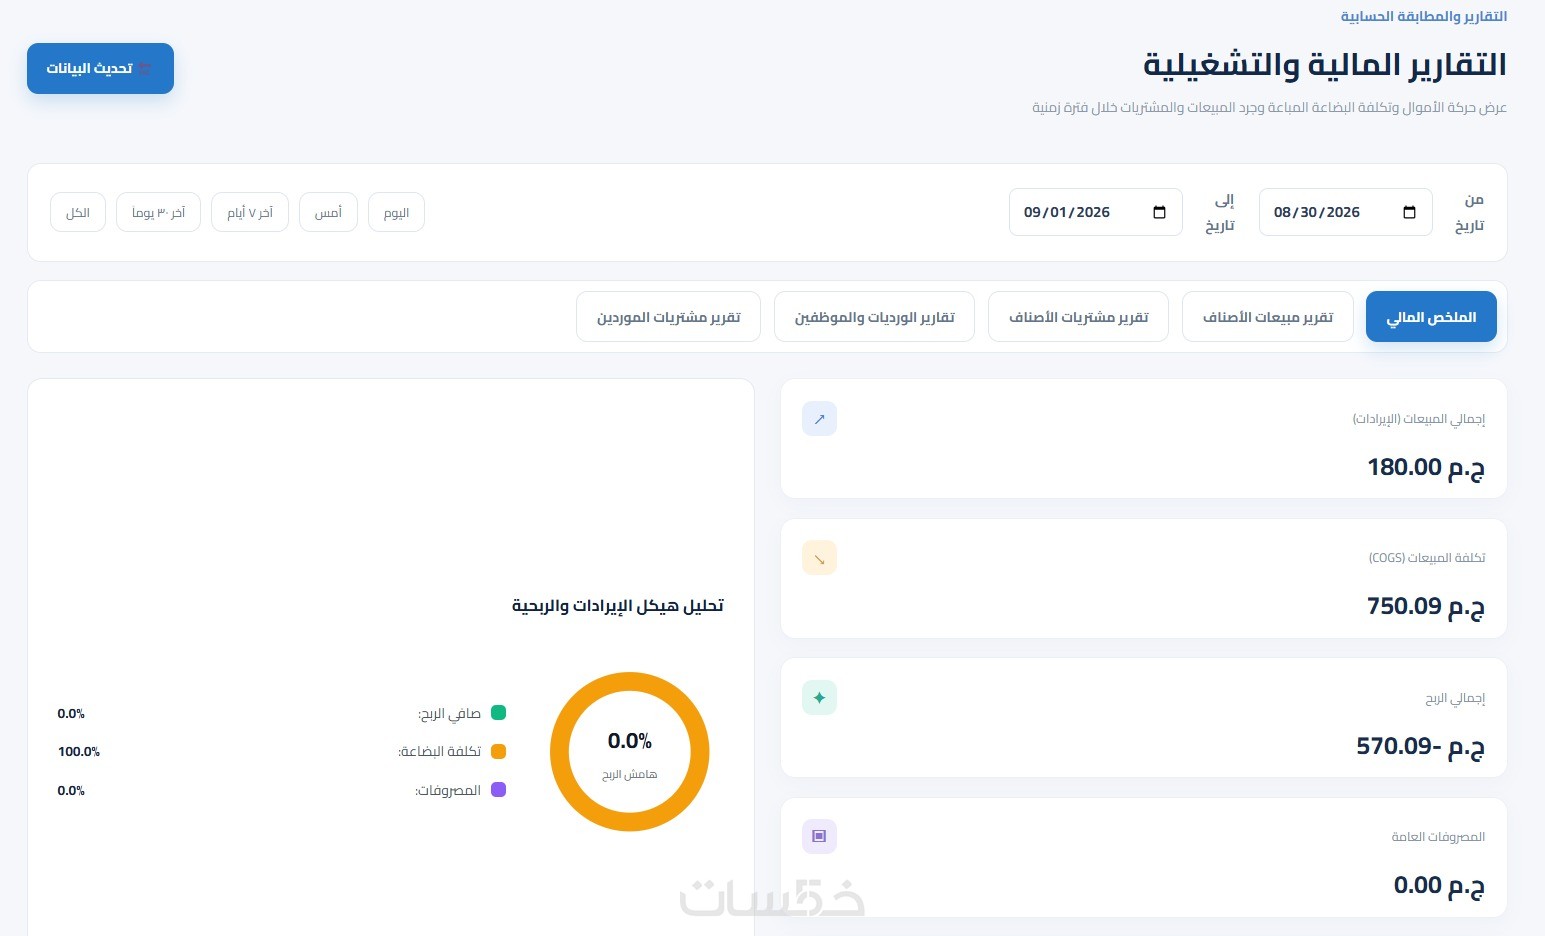Select تقارير الورديات والموظفين tab
This screenshot has width=1545, height=936.
pos(874,317)
